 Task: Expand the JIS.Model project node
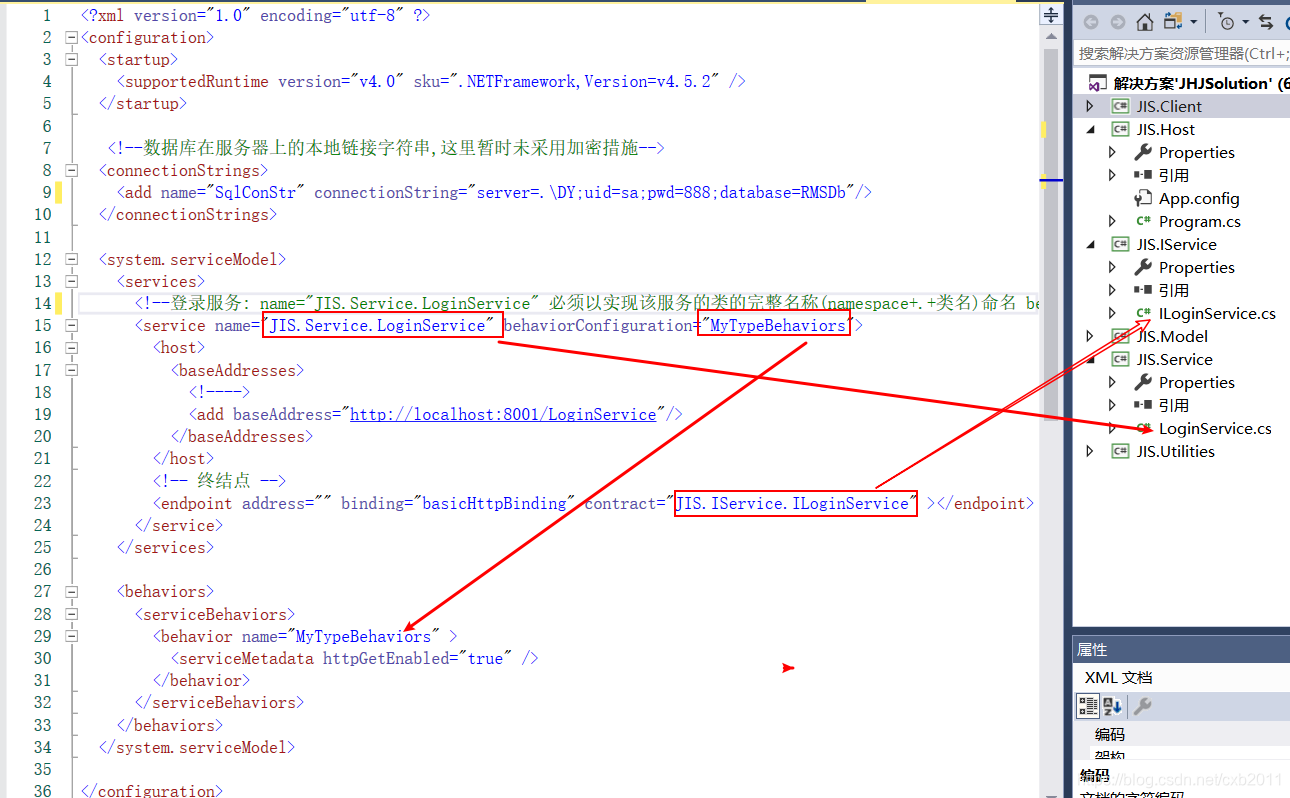(1091, 336)
